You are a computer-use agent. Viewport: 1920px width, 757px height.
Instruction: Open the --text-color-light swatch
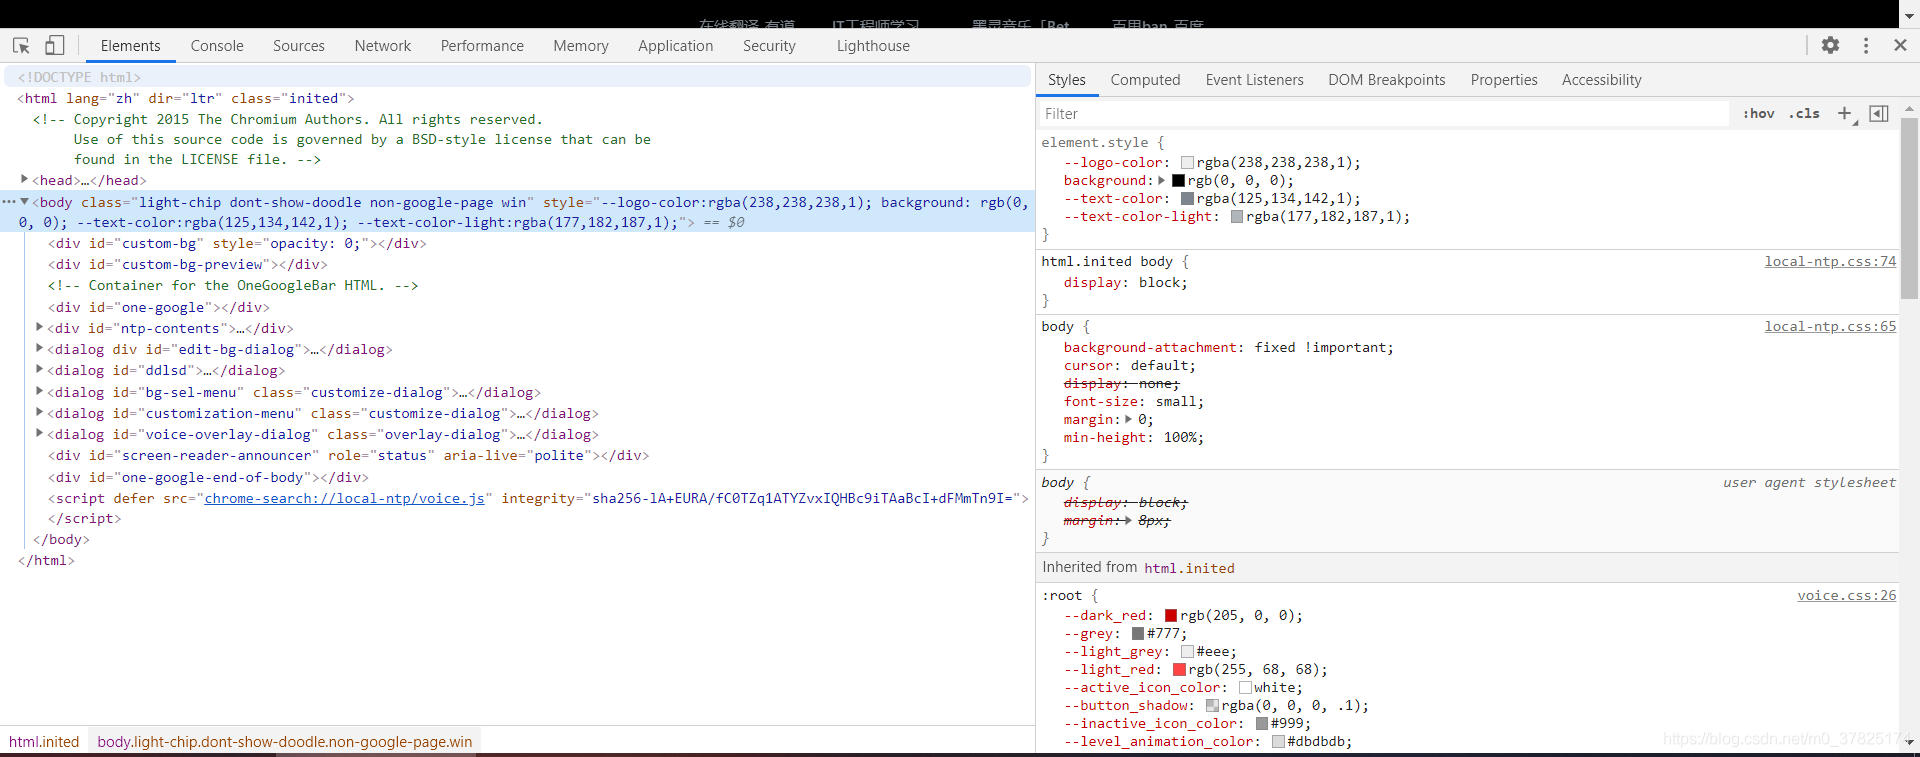[x=1237, y=216]
